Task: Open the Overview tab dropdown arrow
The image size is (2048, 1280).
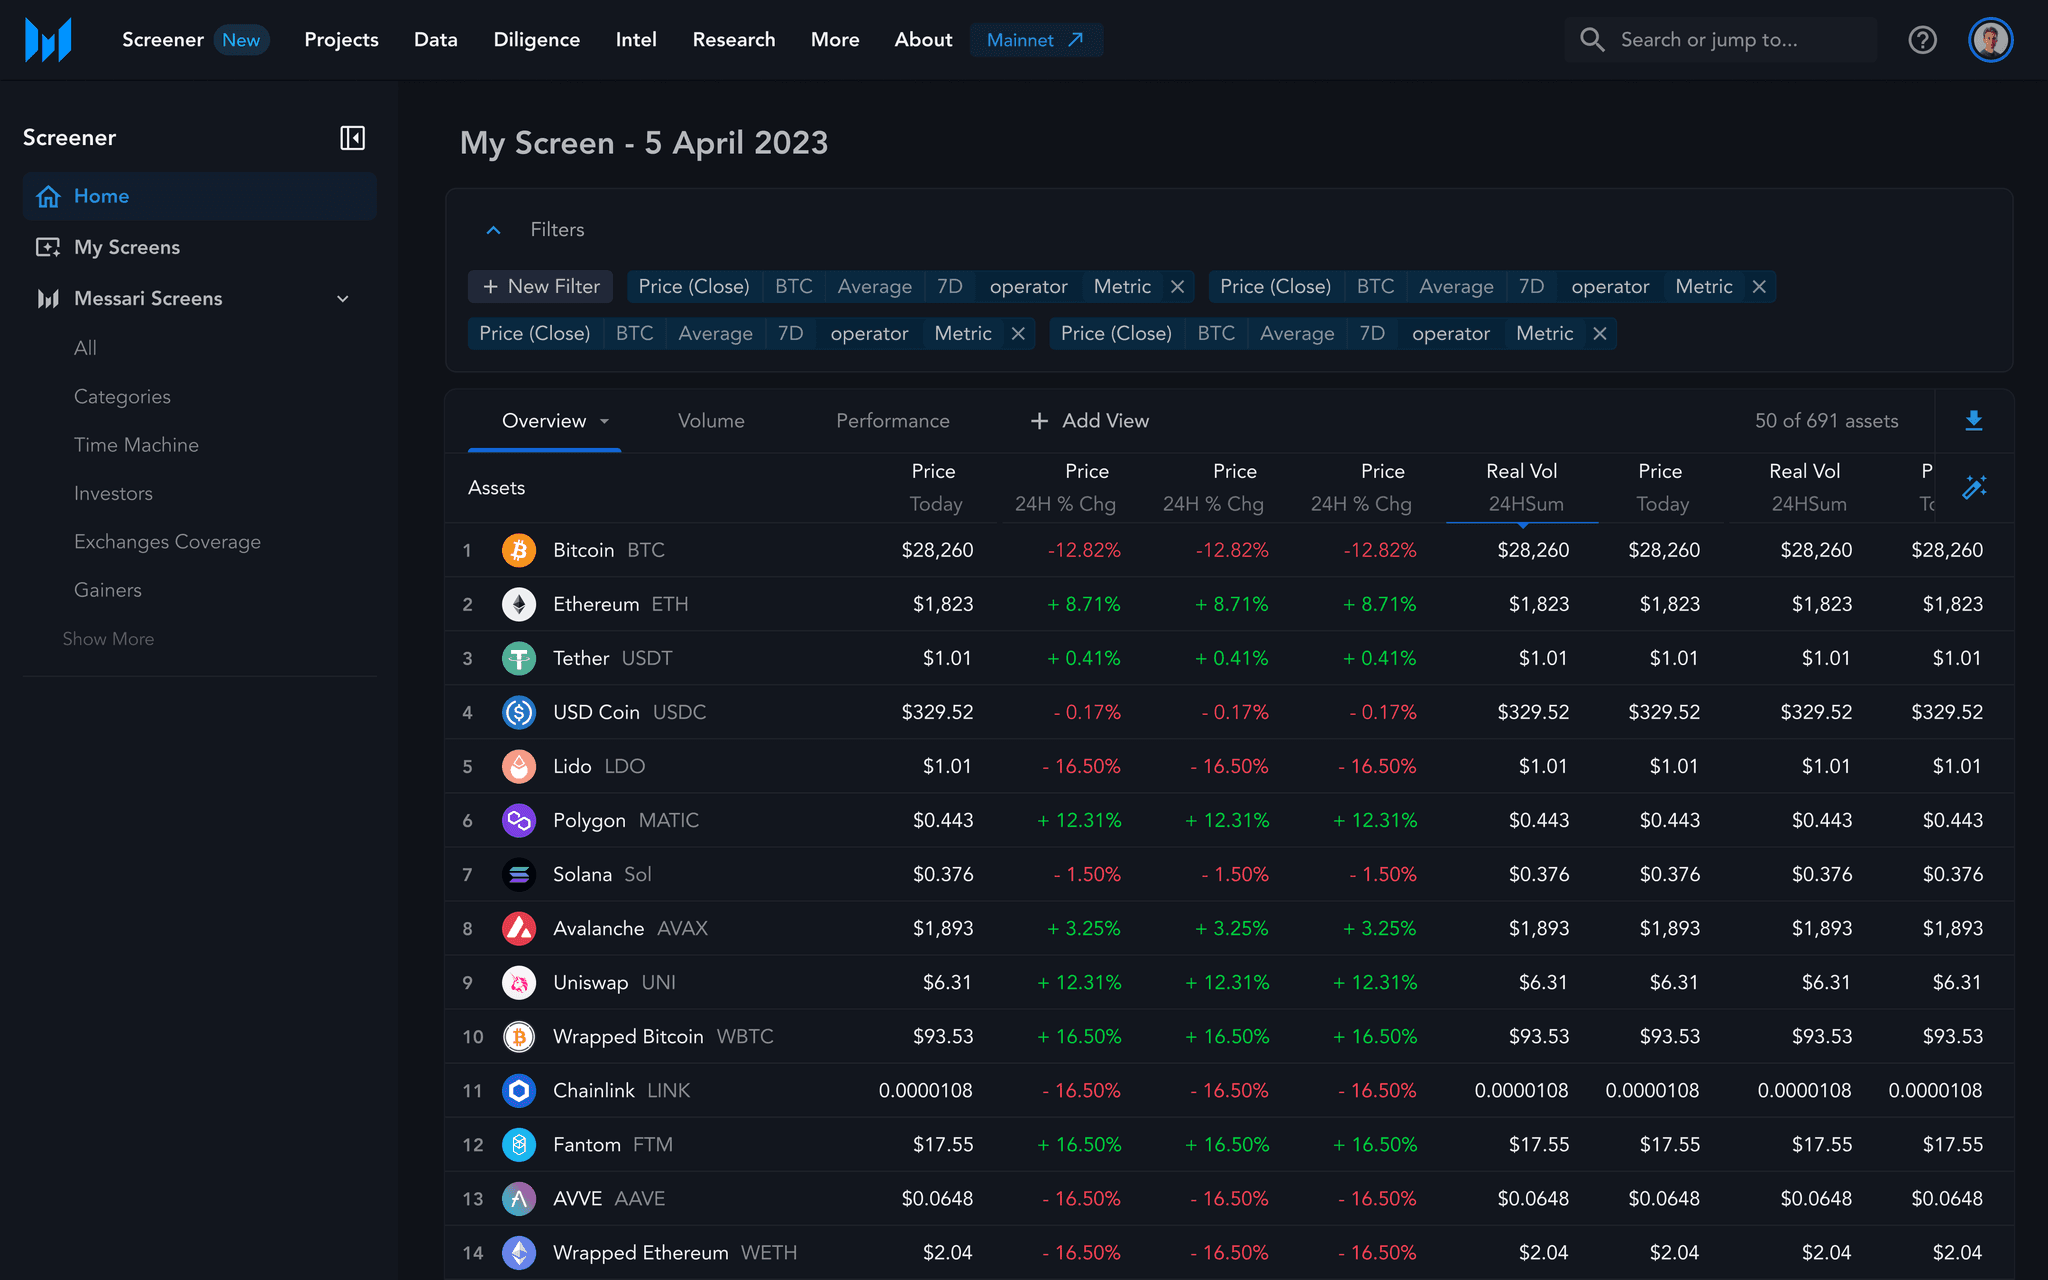Action: coord(605,421)
